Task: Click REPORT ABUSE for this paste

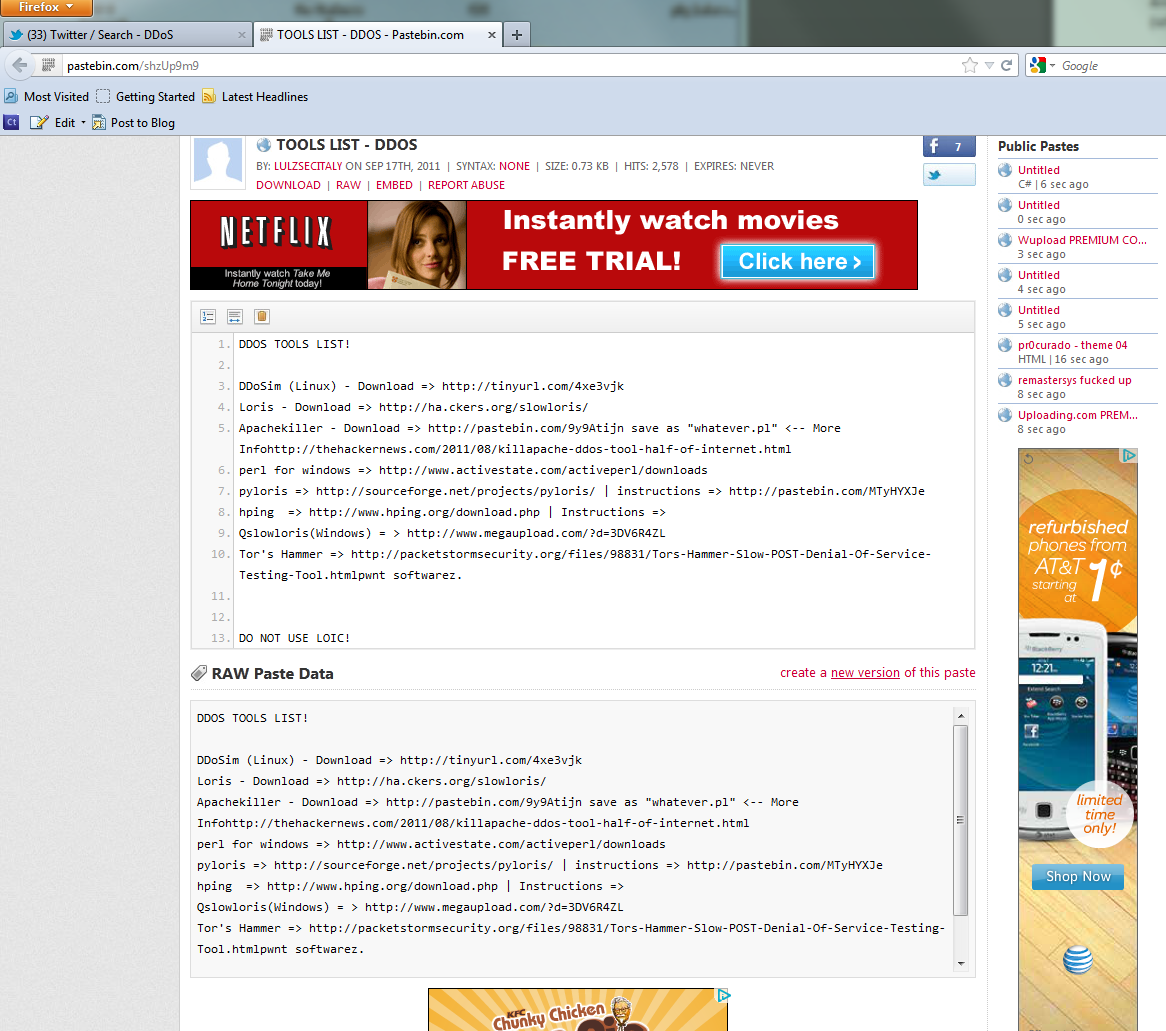Action: coord(466,185)
